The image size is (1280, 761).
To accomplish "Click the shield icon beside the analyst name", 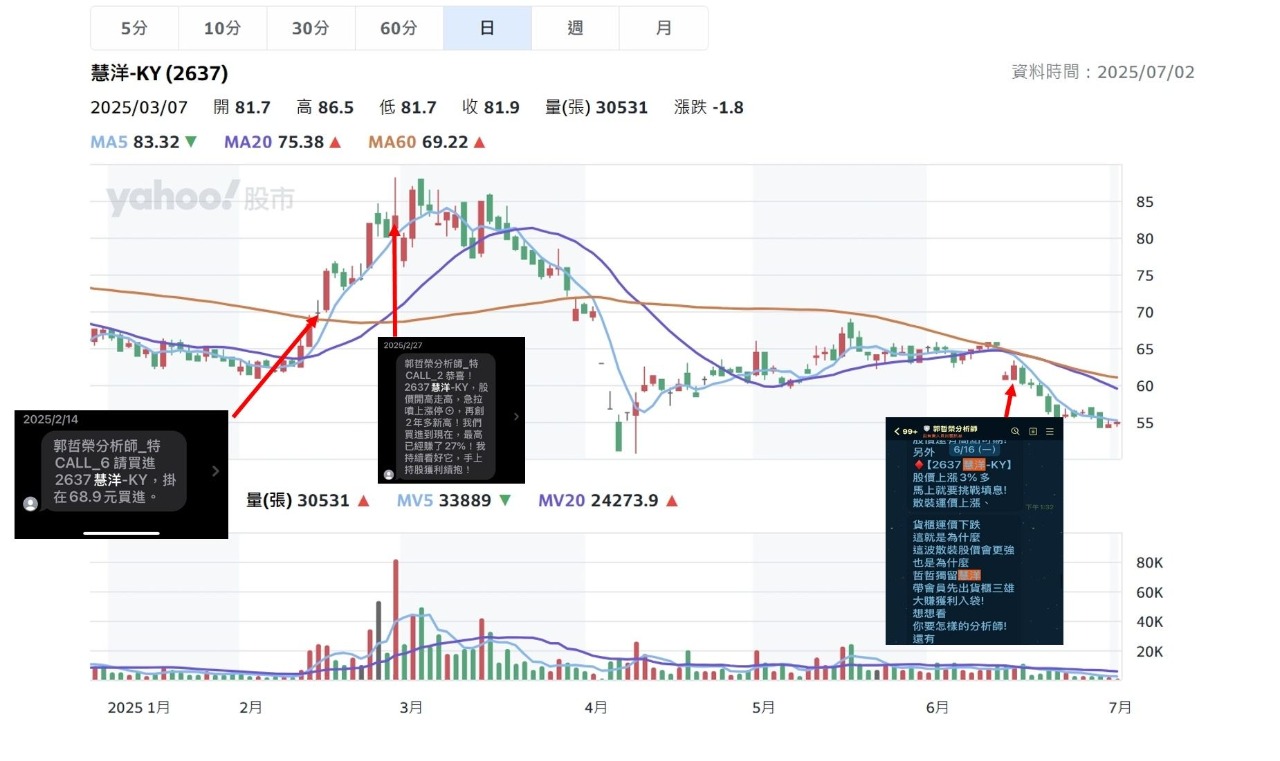I will (x=926, y=429).
